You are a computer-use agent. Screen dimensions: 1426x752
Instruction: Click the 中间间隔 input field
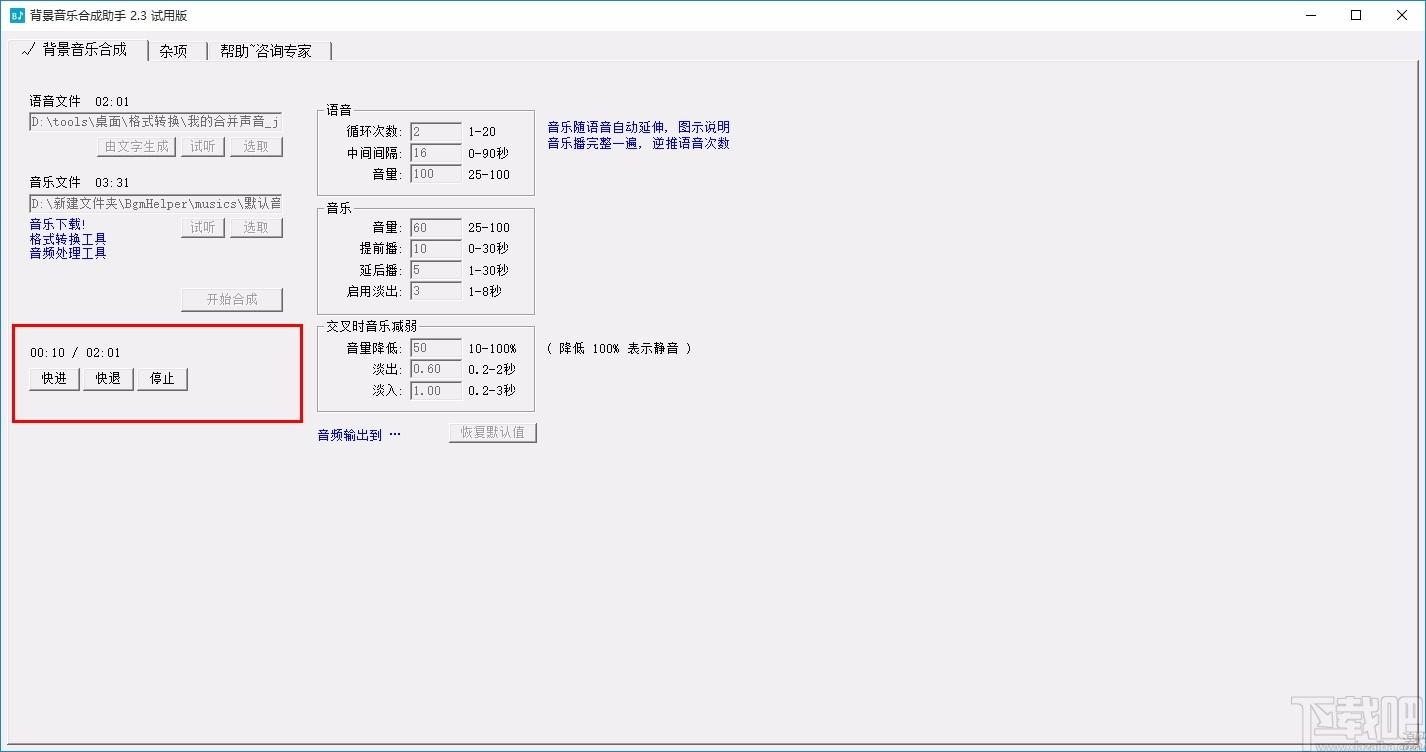click(435, 153)
